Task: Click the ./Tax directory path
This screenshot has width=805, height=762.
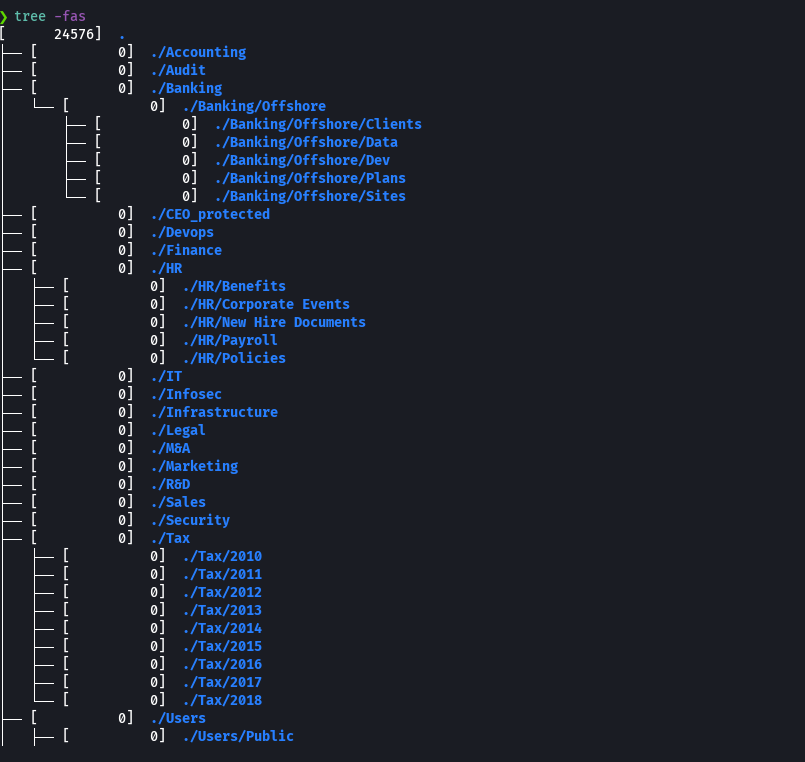Action: 170,538
